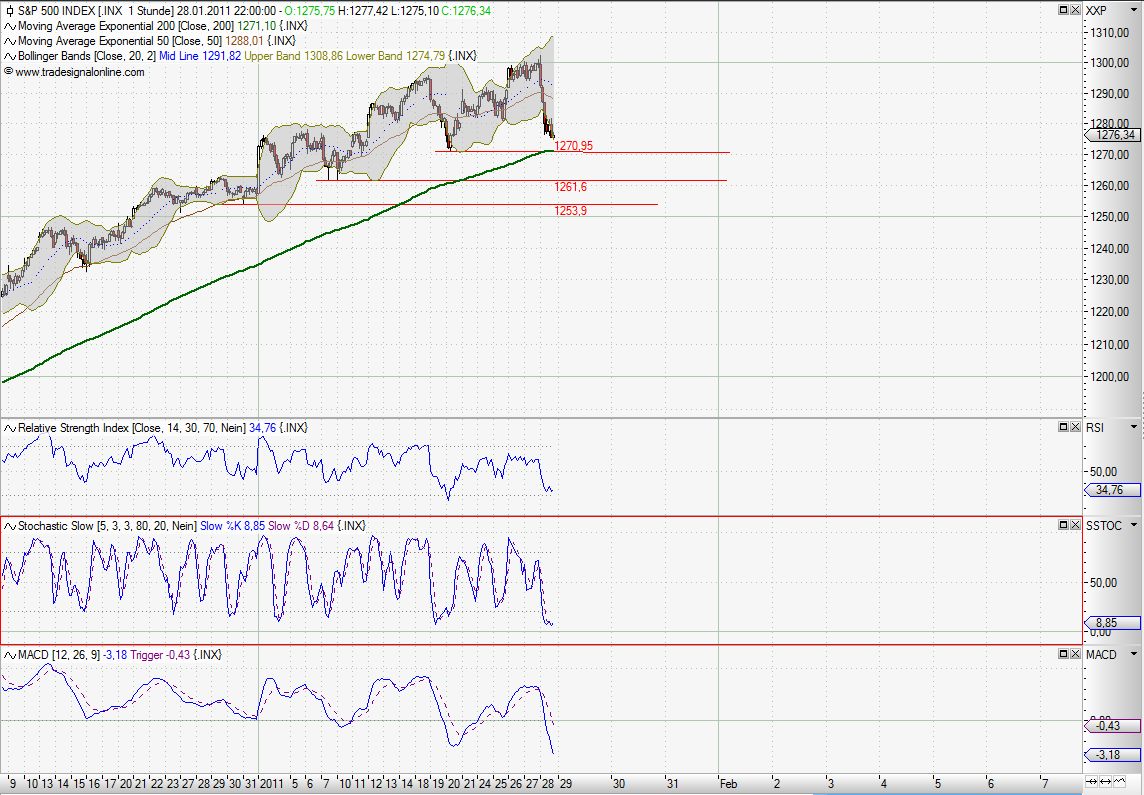This screenshot has width=1144, height=795.
Task: Open the MACD dropdown on the indicator axis
Action: coord(1133,654)
